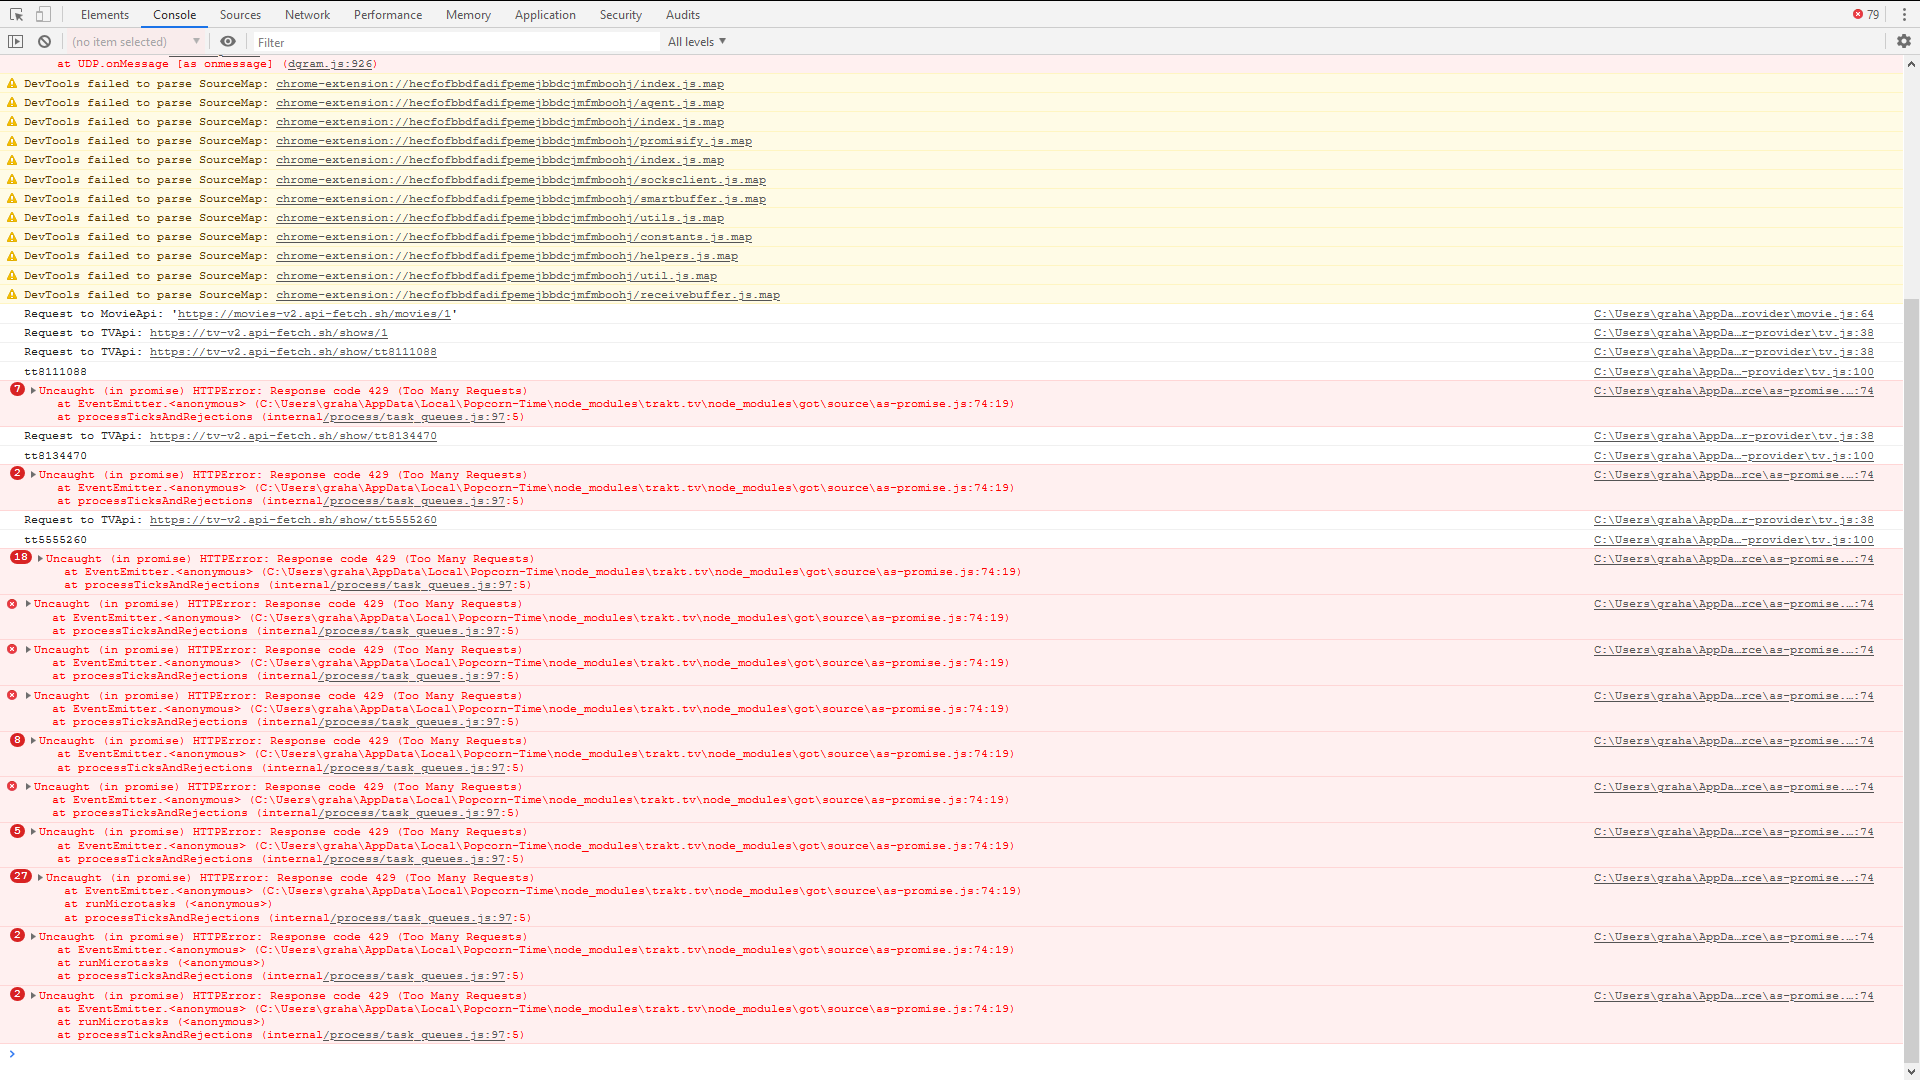Open the promisify.js.map link
Screen dimensions: 1920x1080
[x=514, y=141]
